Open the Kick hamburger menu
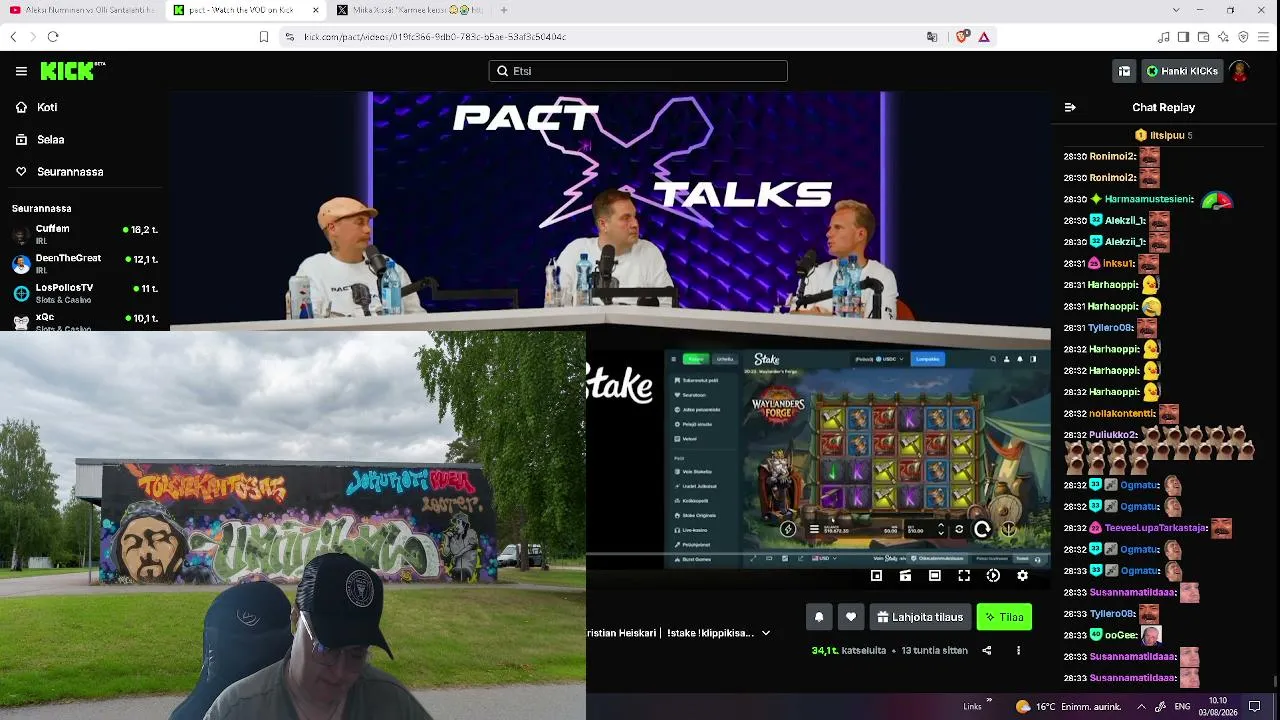 tap(21, 71)
